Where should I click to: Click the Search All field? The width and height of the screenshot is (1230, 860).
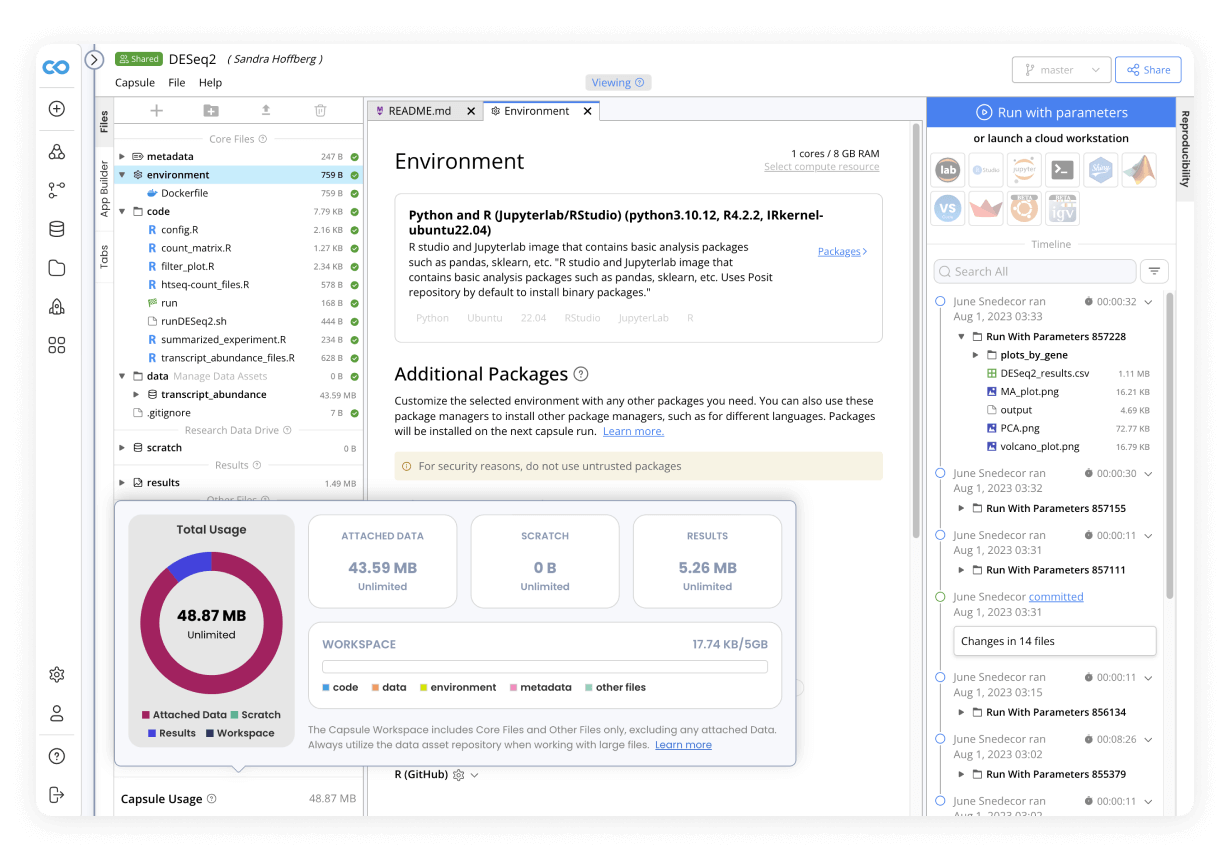(1034, 271)
